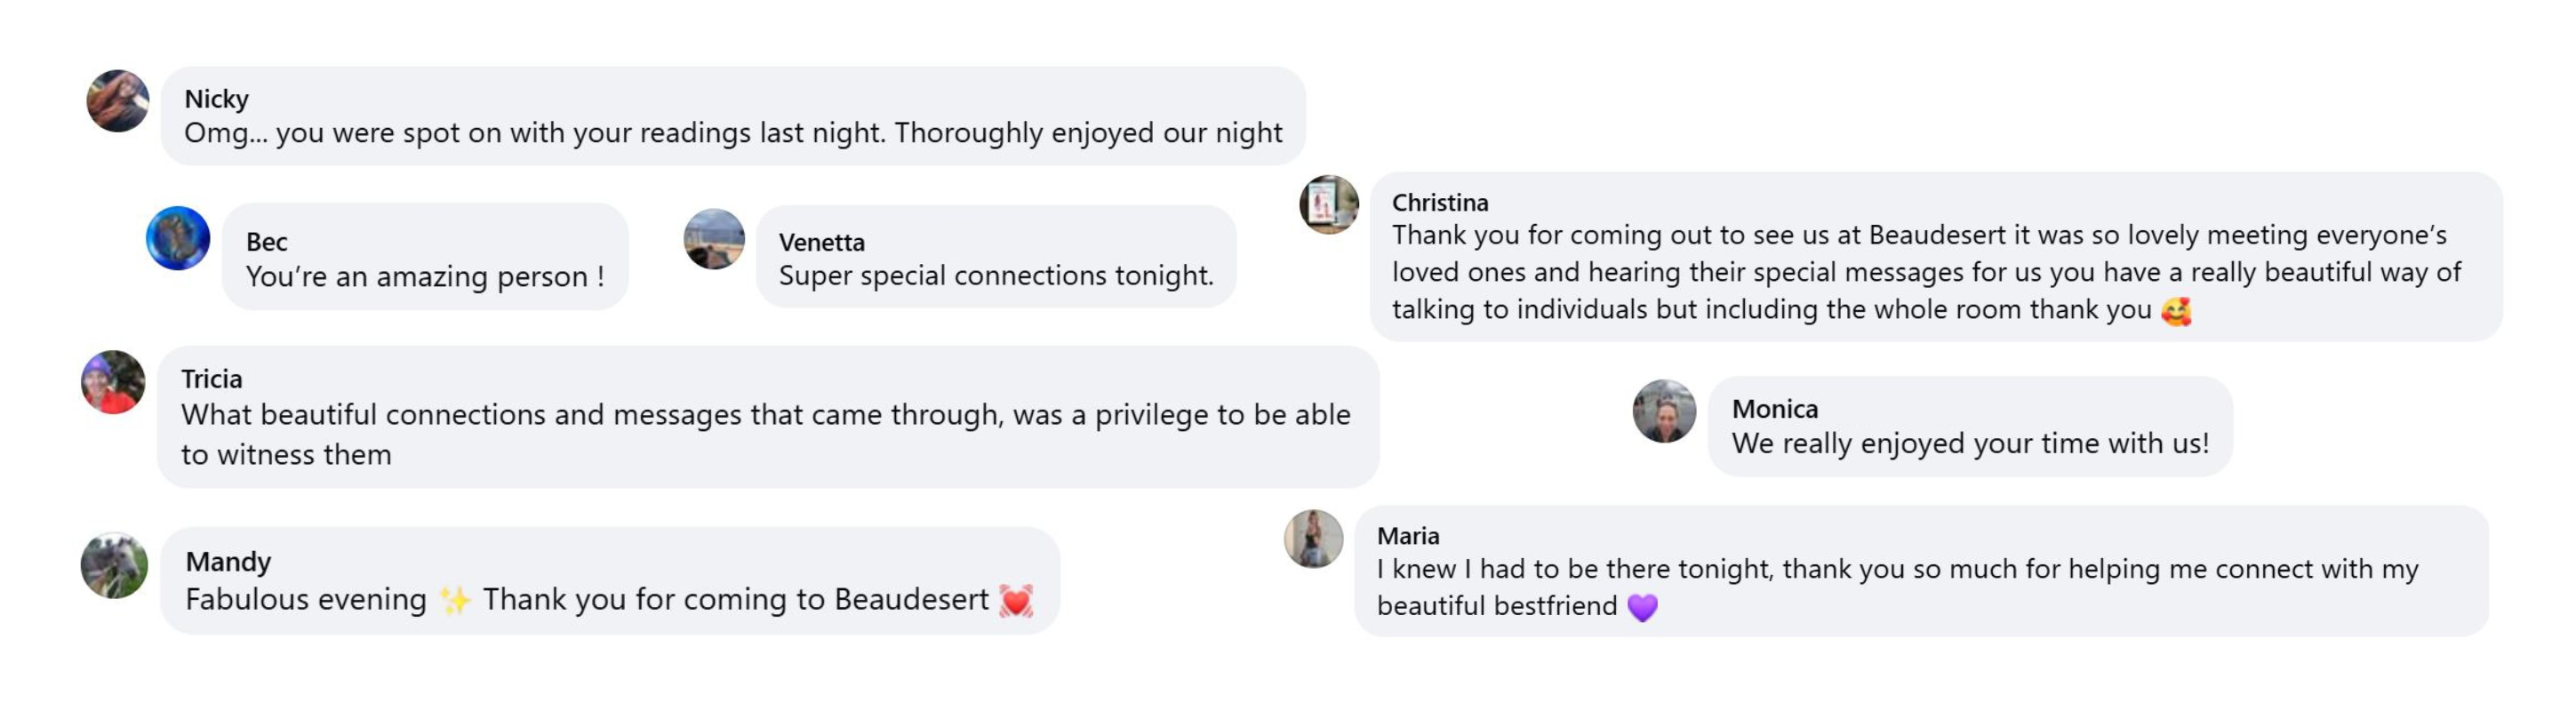This screenshot has height=711, width=2560.
Task: Open Tricia's profile picture
Action: click(x=113, y=382)
